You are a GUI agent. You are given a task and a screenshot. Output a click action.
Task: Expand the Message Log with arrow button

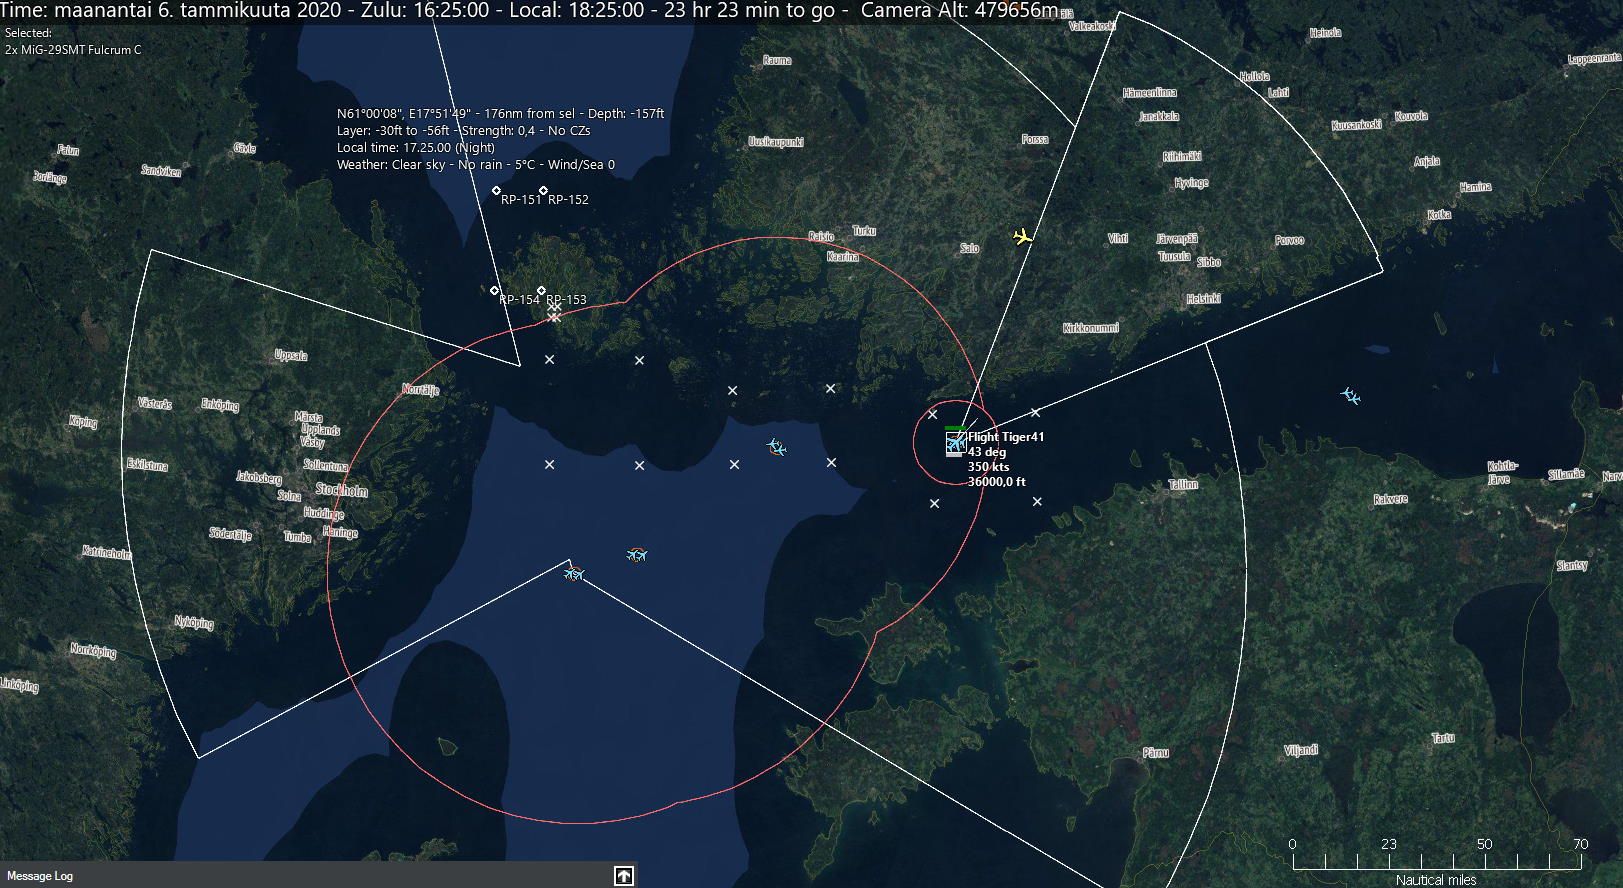623,876
